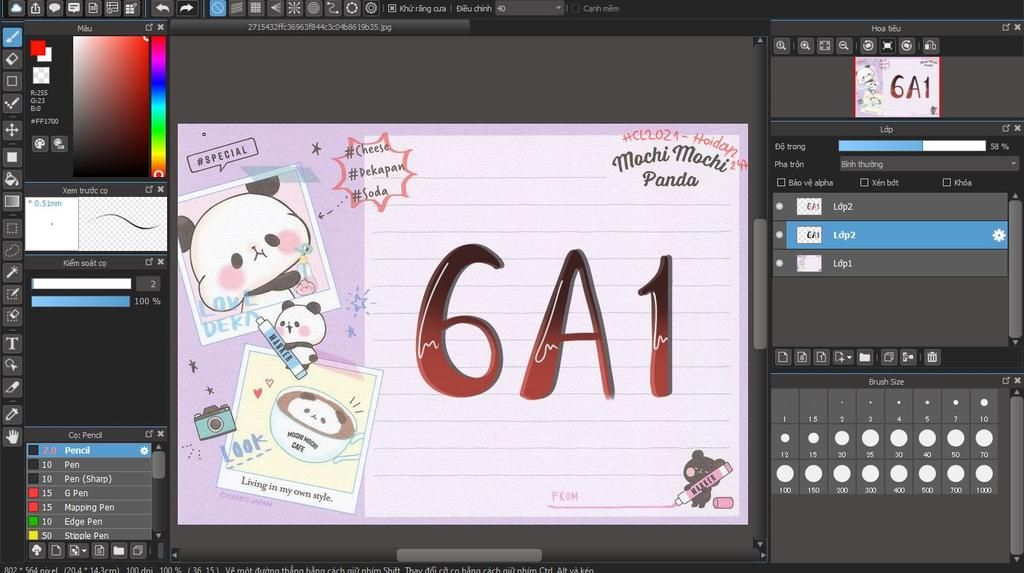Select the Gradient tool
The image size is (1024, 573).
pos(12,201)
